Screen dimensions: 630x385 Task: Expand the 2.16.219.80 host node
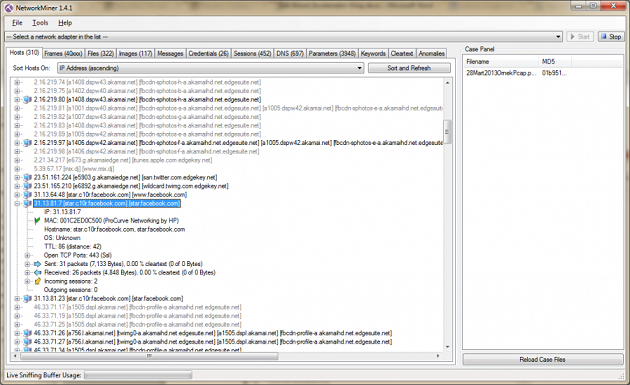17,99
